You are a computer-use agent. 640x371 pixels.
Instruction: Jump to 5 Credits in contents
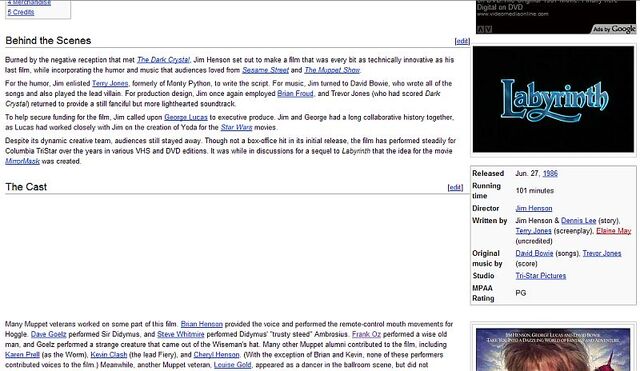(21, 12)
